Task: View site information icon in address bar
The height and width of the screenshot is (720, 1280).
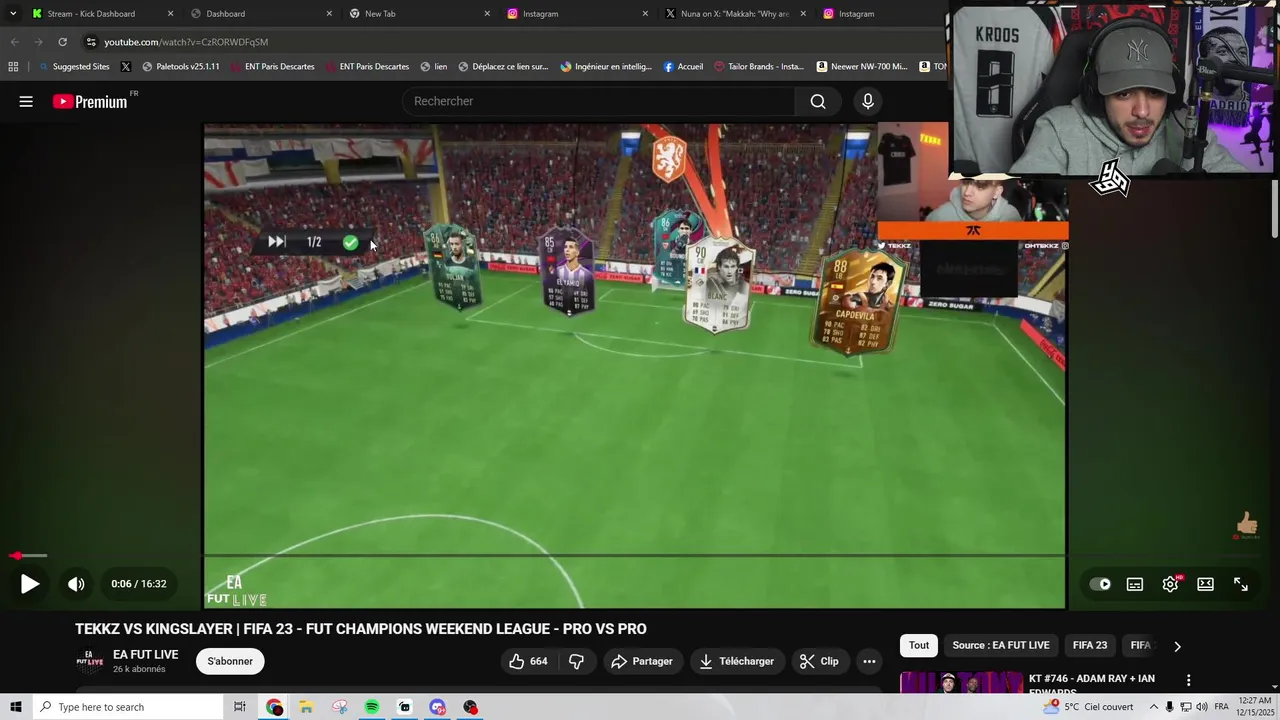Action: [91, 42]
